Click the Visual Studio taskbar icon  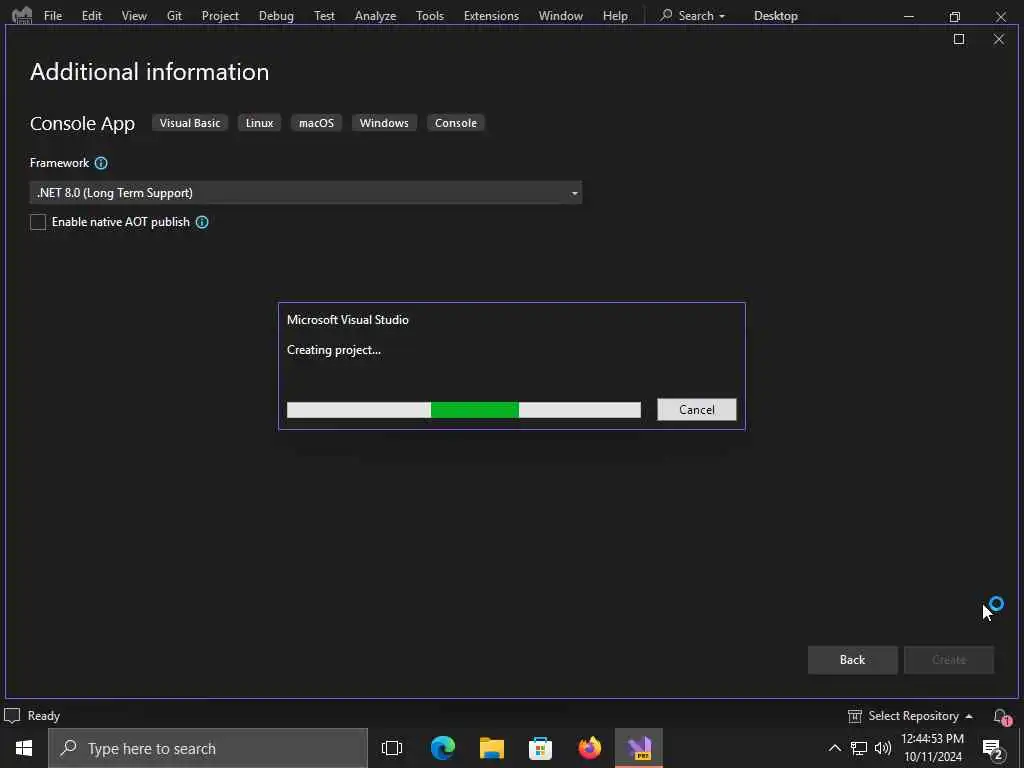[x=639, y=748]
